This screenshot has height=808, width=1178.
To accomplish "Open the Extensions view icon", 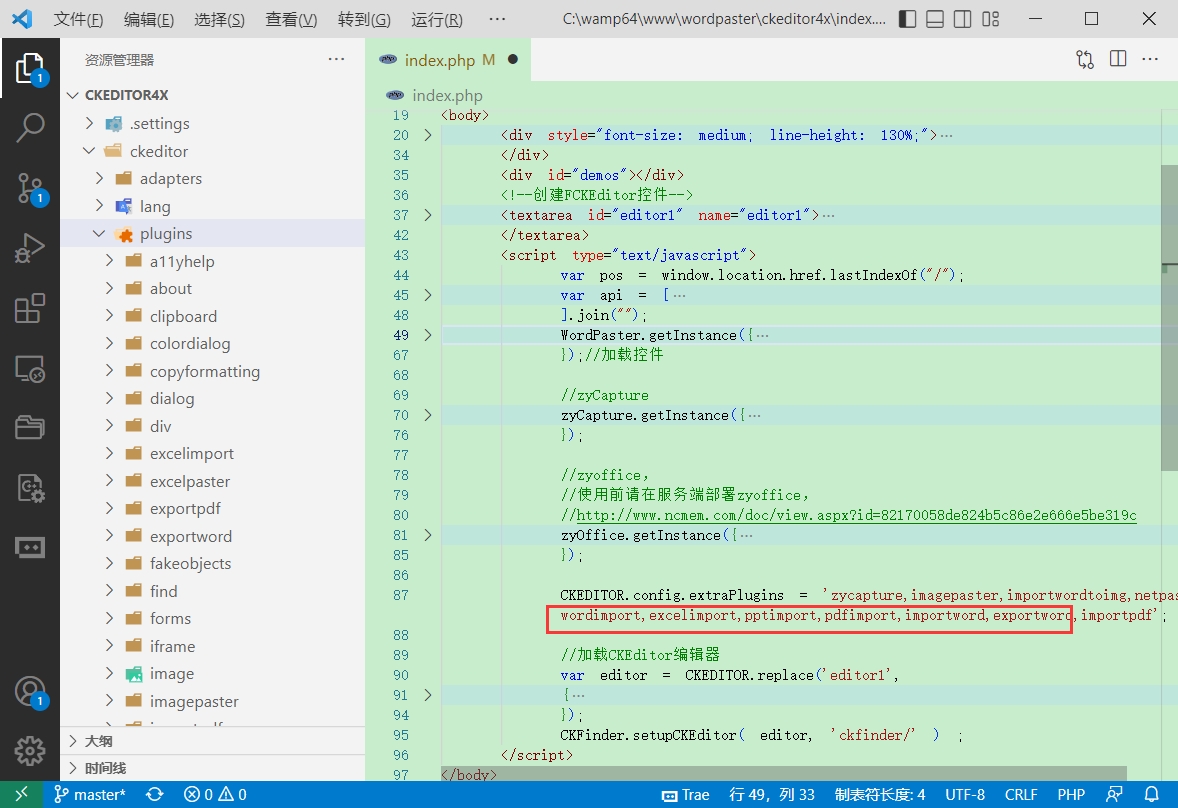I will point(30,309).
